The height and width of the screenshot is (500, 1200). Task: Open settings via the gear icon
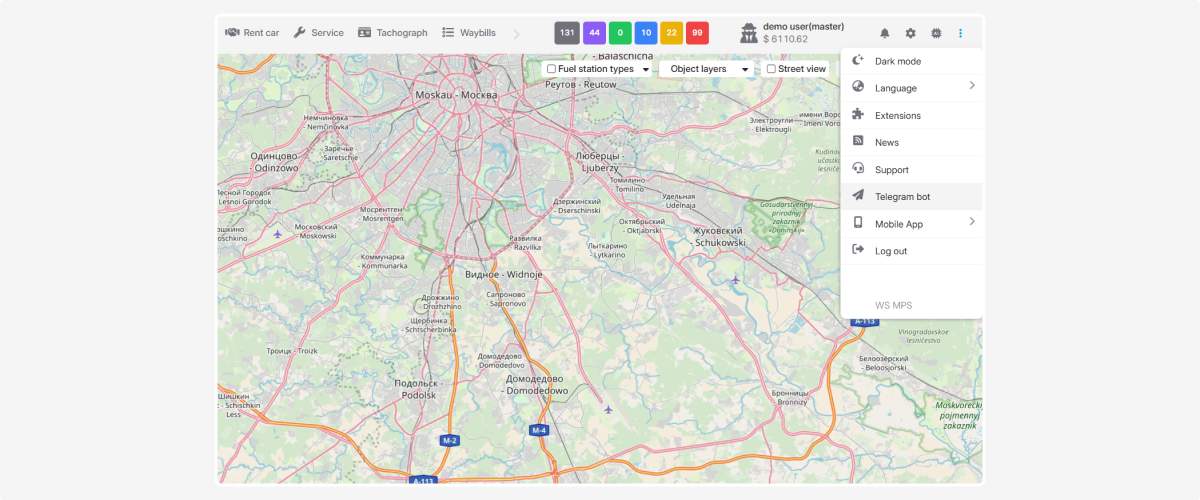tap(910, 33)
